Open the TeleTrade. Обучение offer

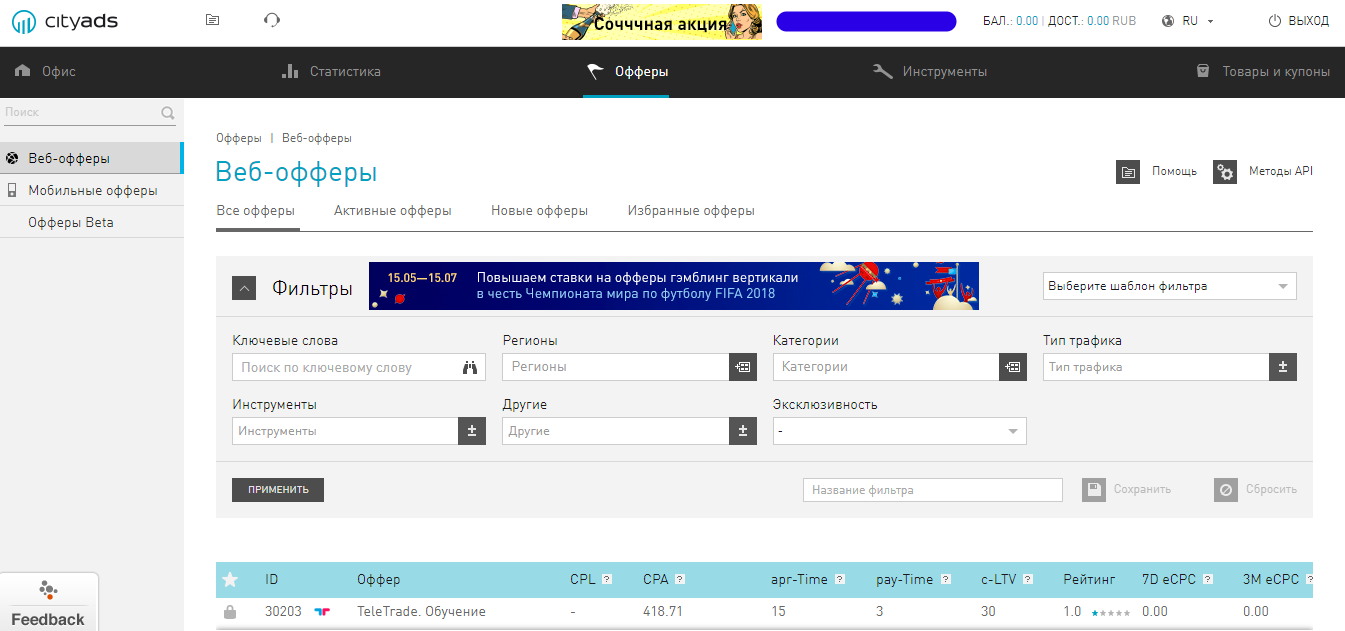click(421, 611)
